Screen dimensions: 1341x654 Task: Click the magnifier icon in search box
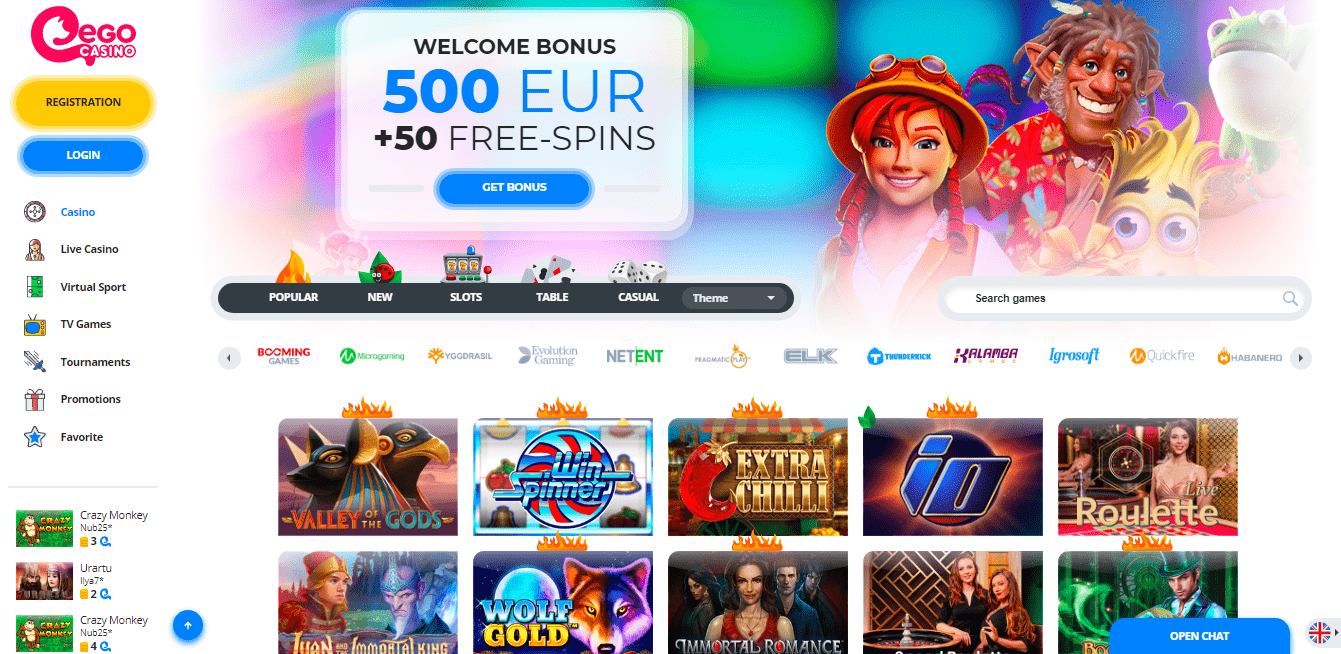1290,298
